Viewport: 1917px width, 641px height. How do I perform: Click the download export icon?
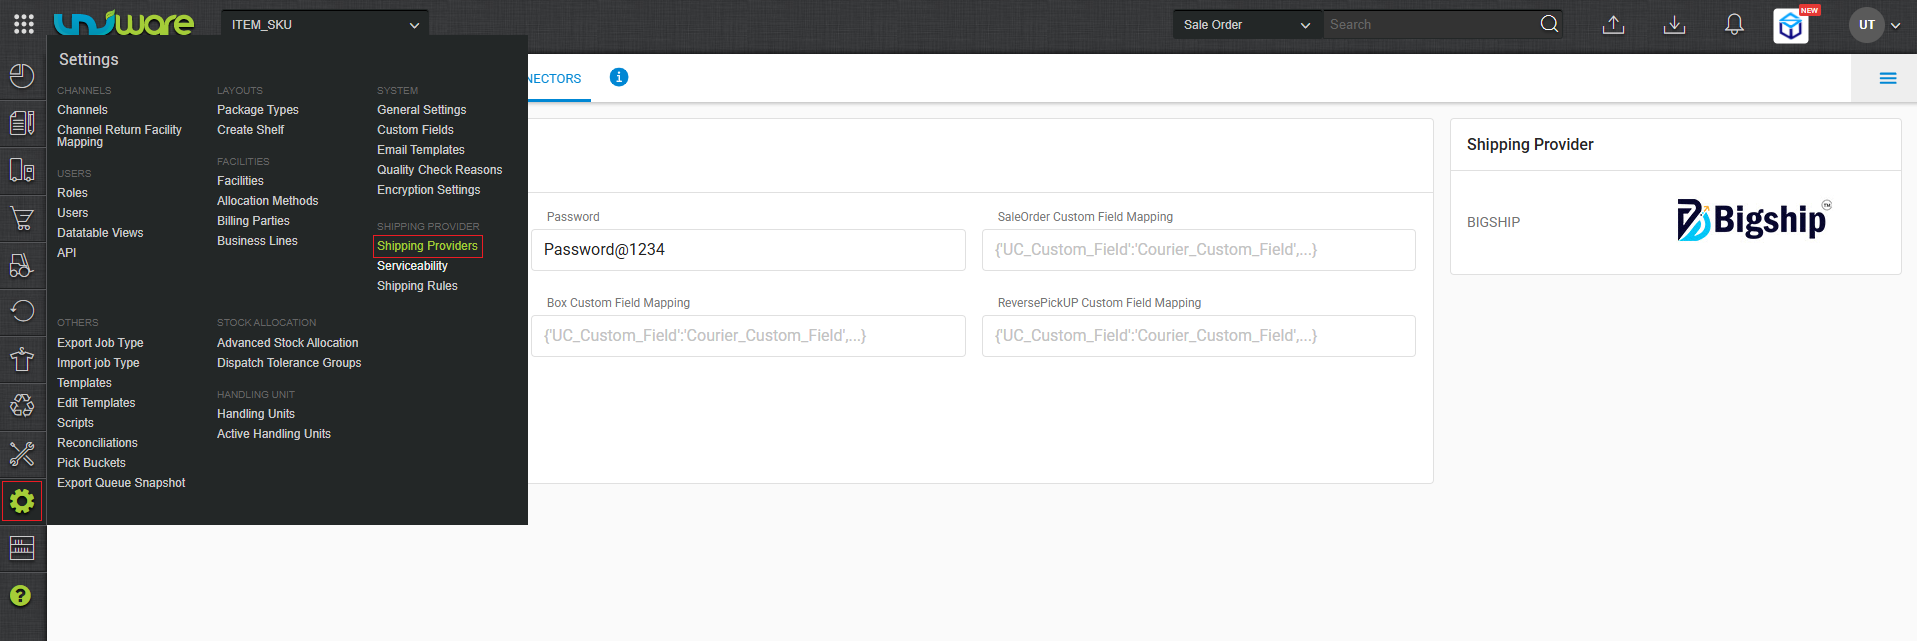coord(1674,25)
